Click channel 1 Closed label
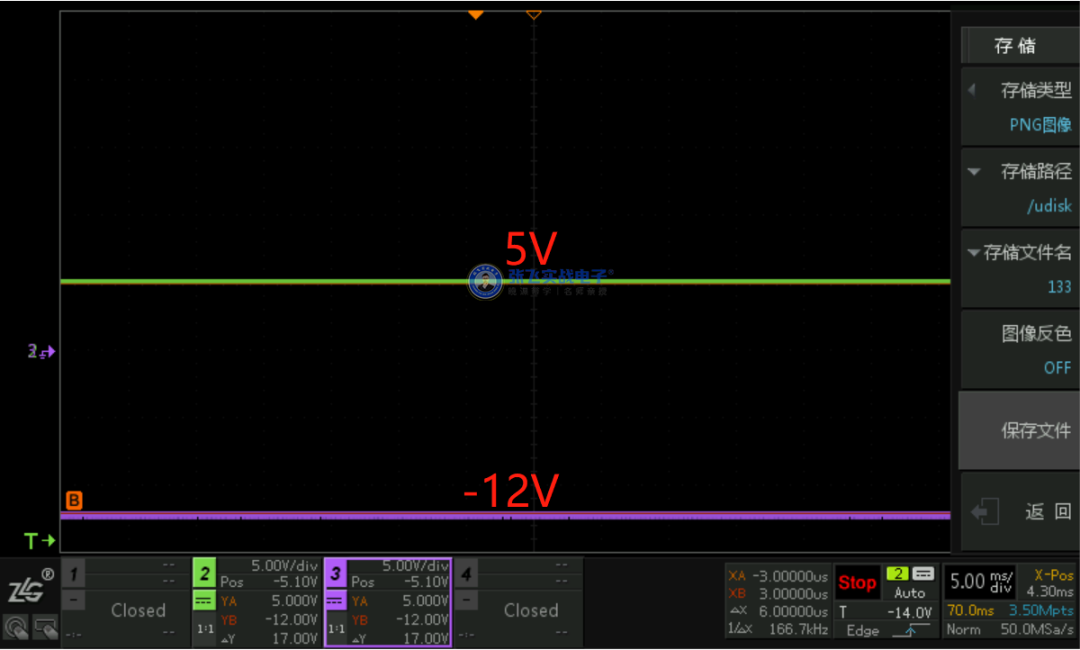Viewport: 1080px width, 650px height. click(138, 610)
